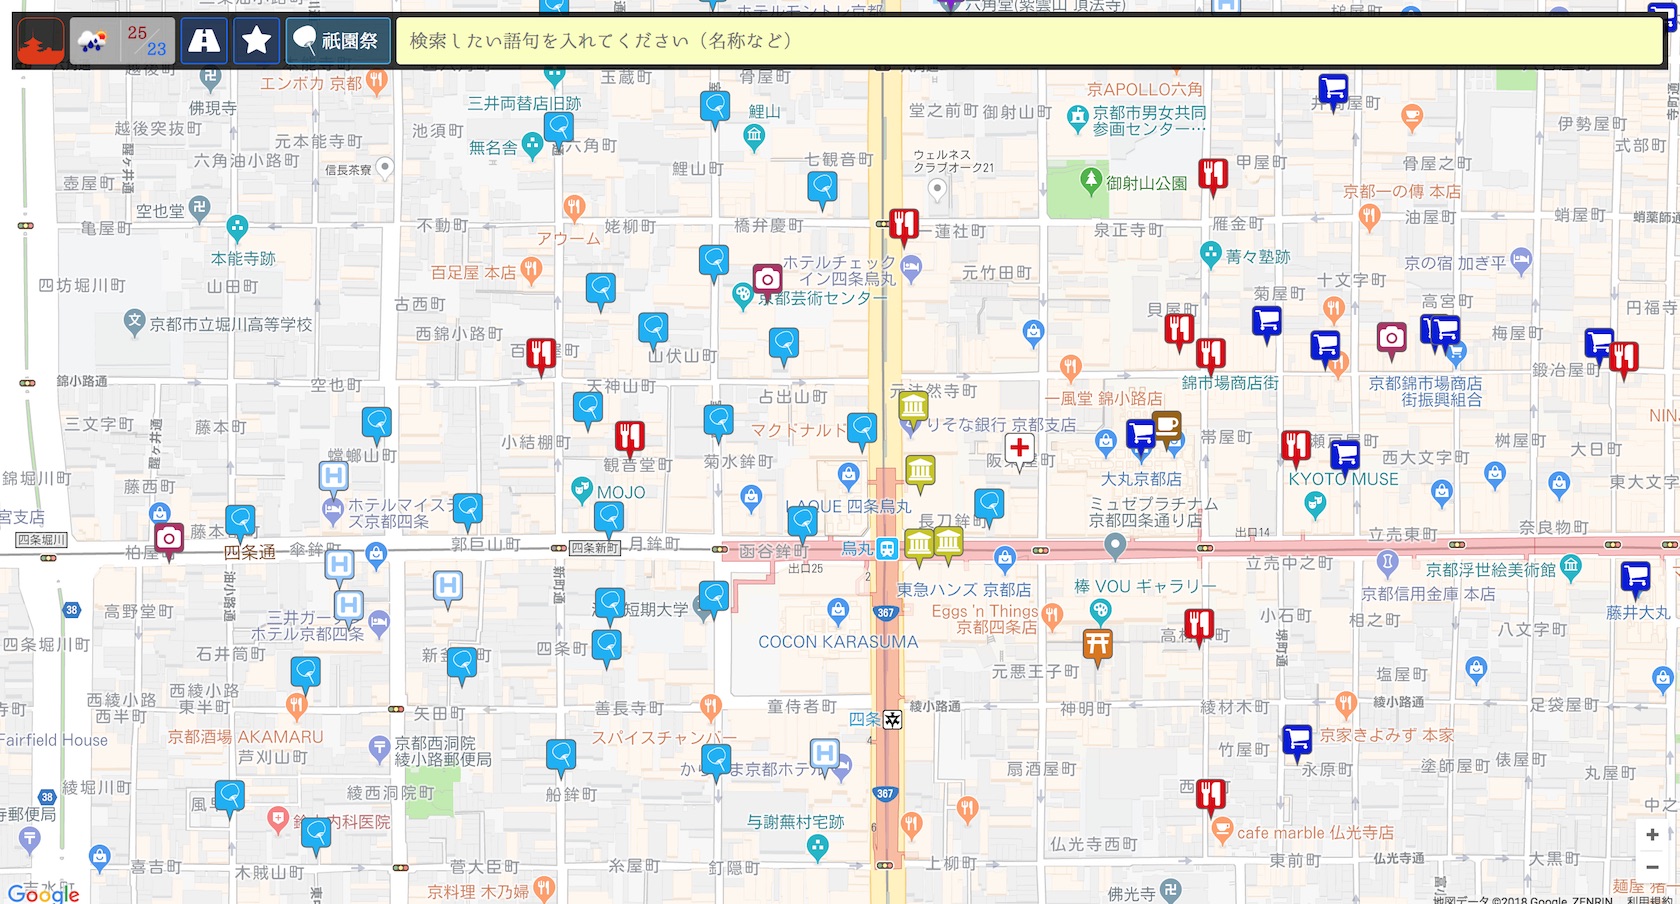Select fan marker next to 鯉山
The width and height of the screenshot is (1680, 904).
(x=715, y=107)
